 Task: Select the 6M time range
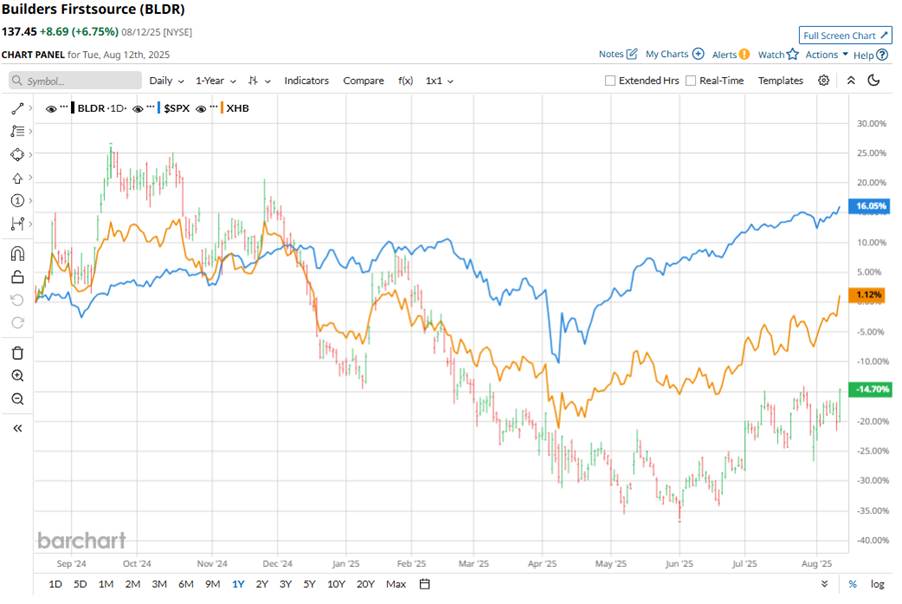[186, 584]
